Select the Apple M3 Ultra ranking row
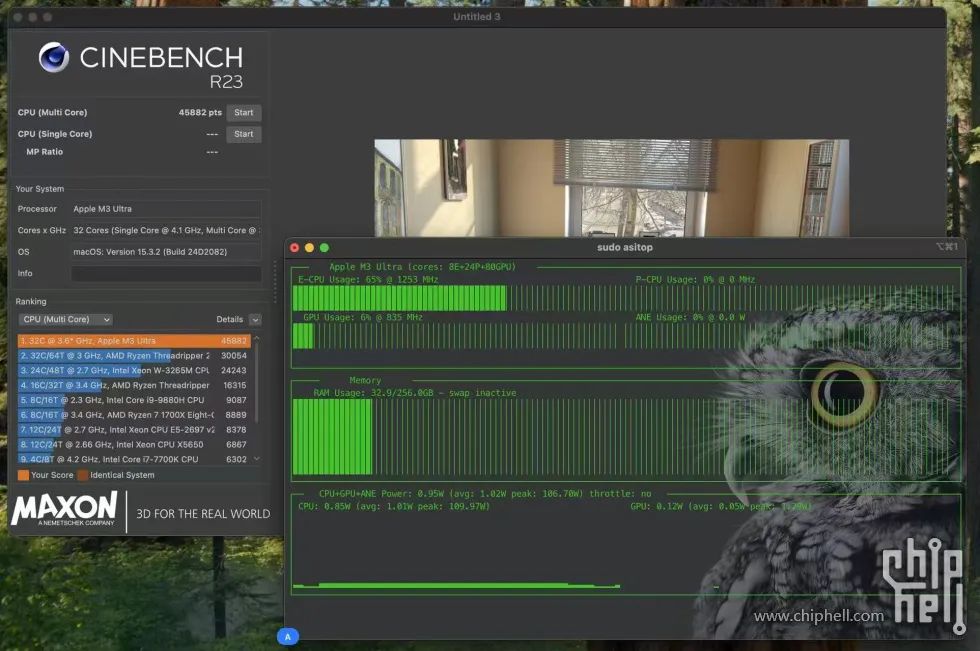The image size is (980, 651). click(x=134, y=340)
